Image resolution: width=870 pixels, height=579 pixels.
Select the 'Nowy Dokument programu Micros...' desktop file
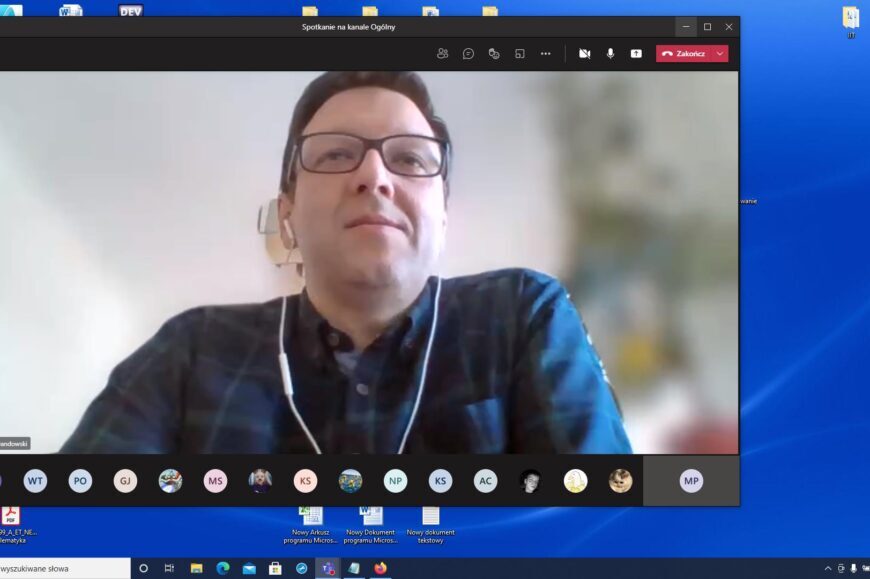pyautogui.click(x=371, y=525)
